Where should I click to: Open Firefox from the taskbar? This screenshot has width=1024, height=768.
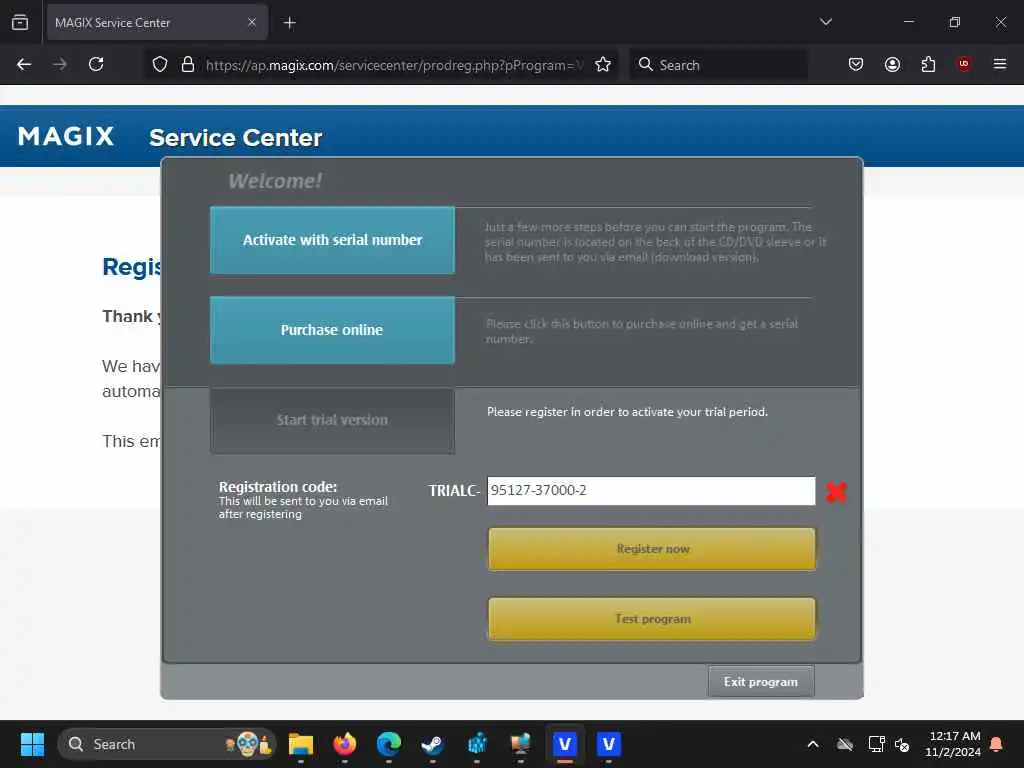345,744
